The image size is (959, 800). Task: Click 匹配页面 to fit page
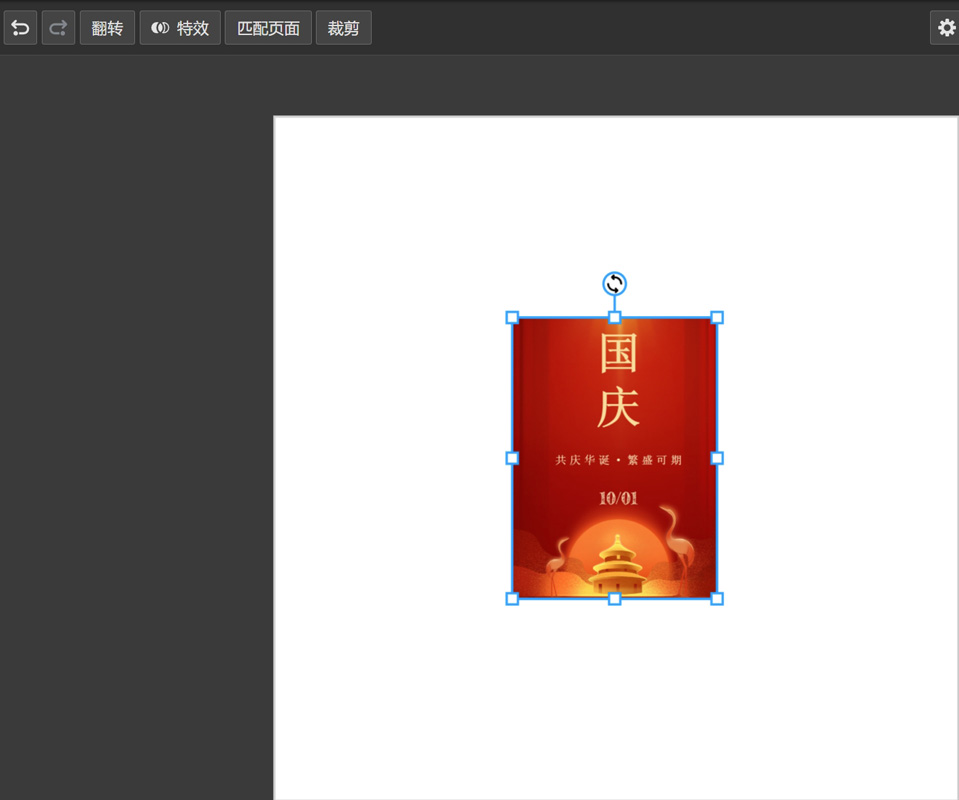tap(268, 28)
